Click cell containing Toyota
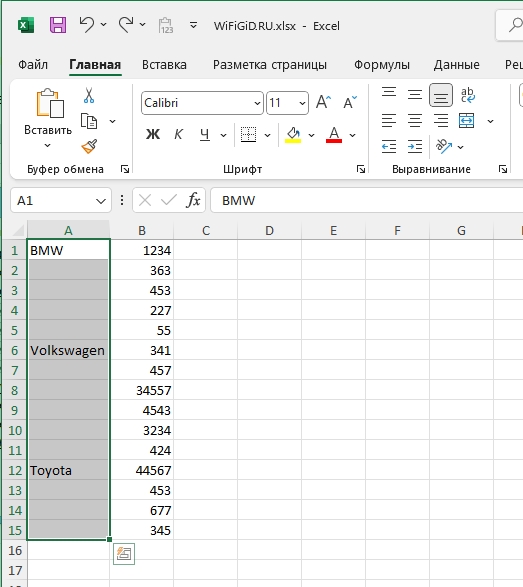 click(x=68, y=471)
